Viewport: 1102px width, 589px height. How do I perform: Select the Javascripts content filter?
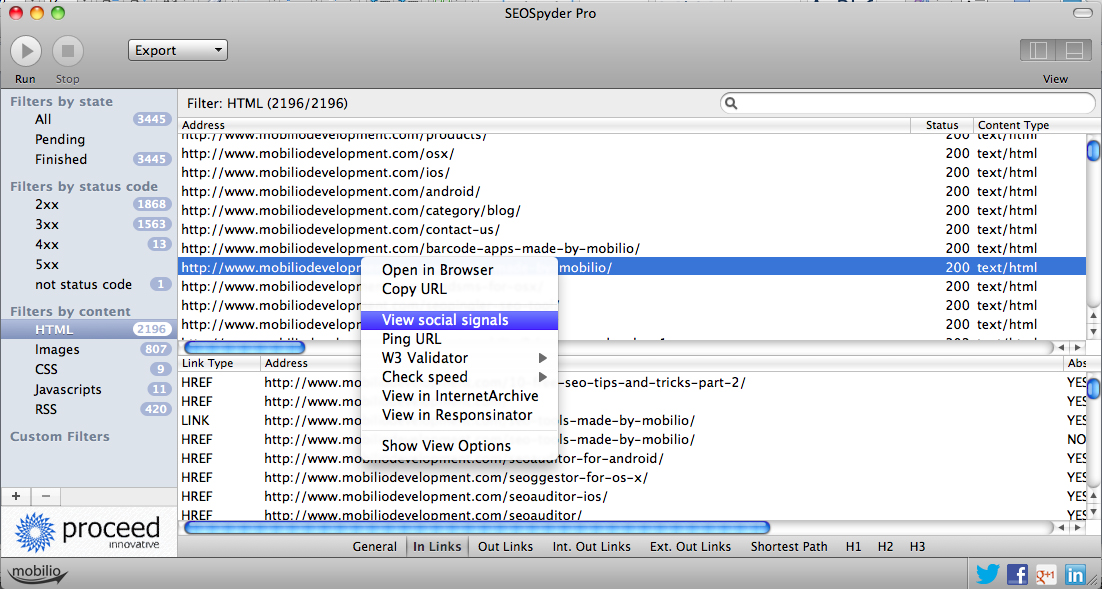89,389
